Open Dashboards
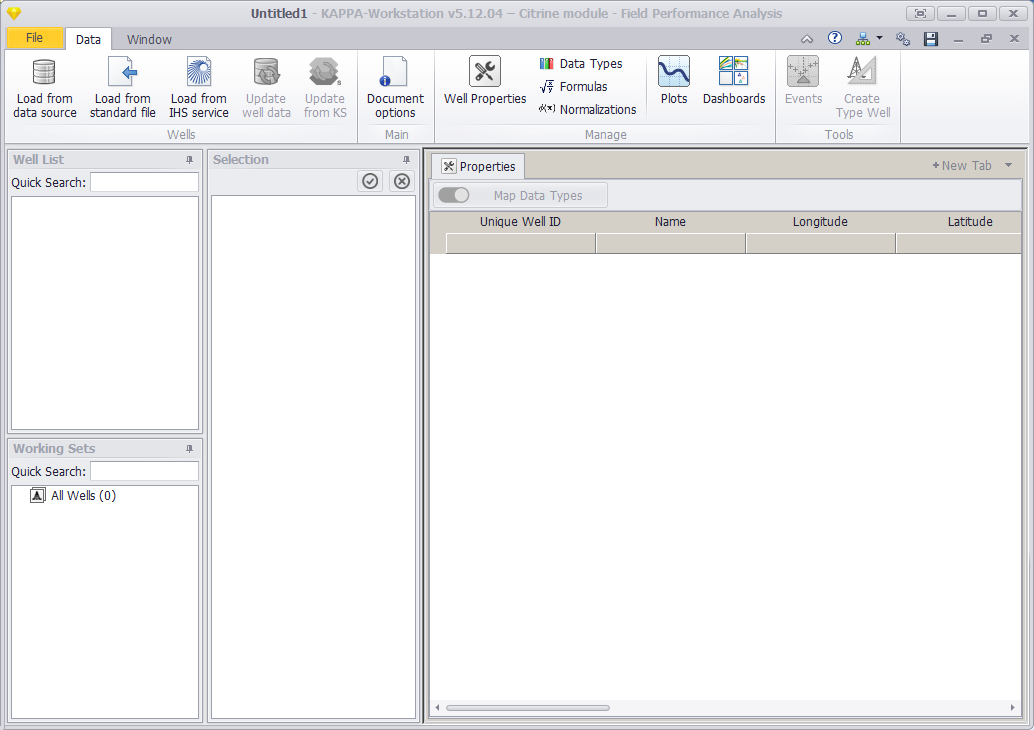Viewport: 1034px width, 730px height. pyautogui.click(x=734, y=81)
